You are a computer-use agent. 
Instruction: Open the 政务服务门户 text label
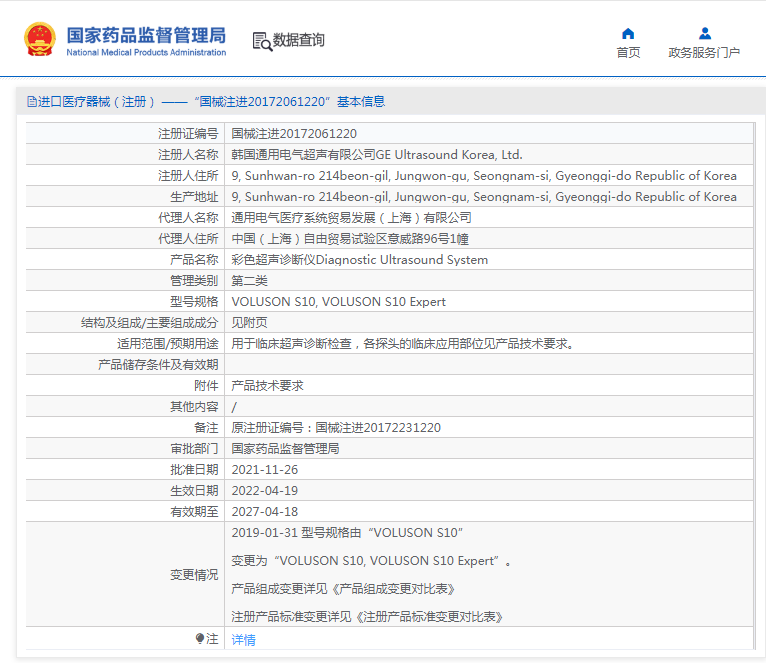click(704, 53)
